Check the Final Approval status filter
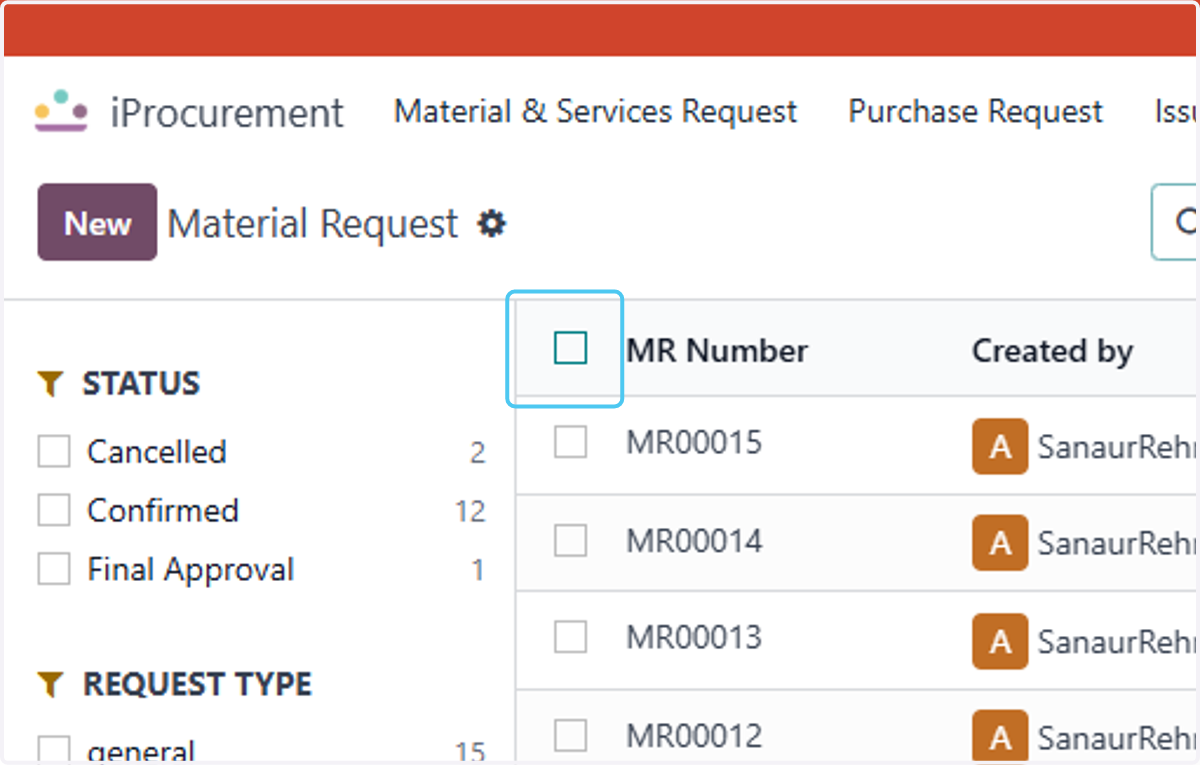1200x765 pixels. pyautogui.click(x=54, y=570)
